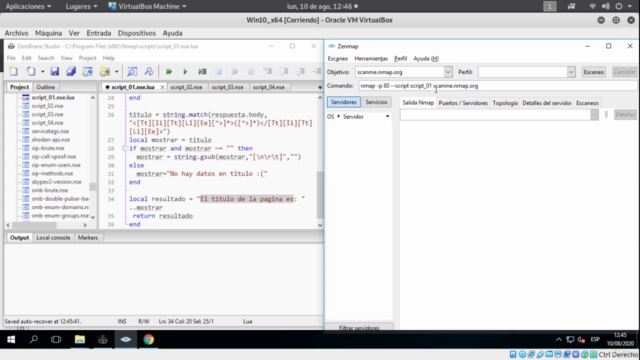This screenshot has height=360, width=640.
Task: Click the Comando input field in Zenmap
Action: pyautogui.click(x=498, y=86)
